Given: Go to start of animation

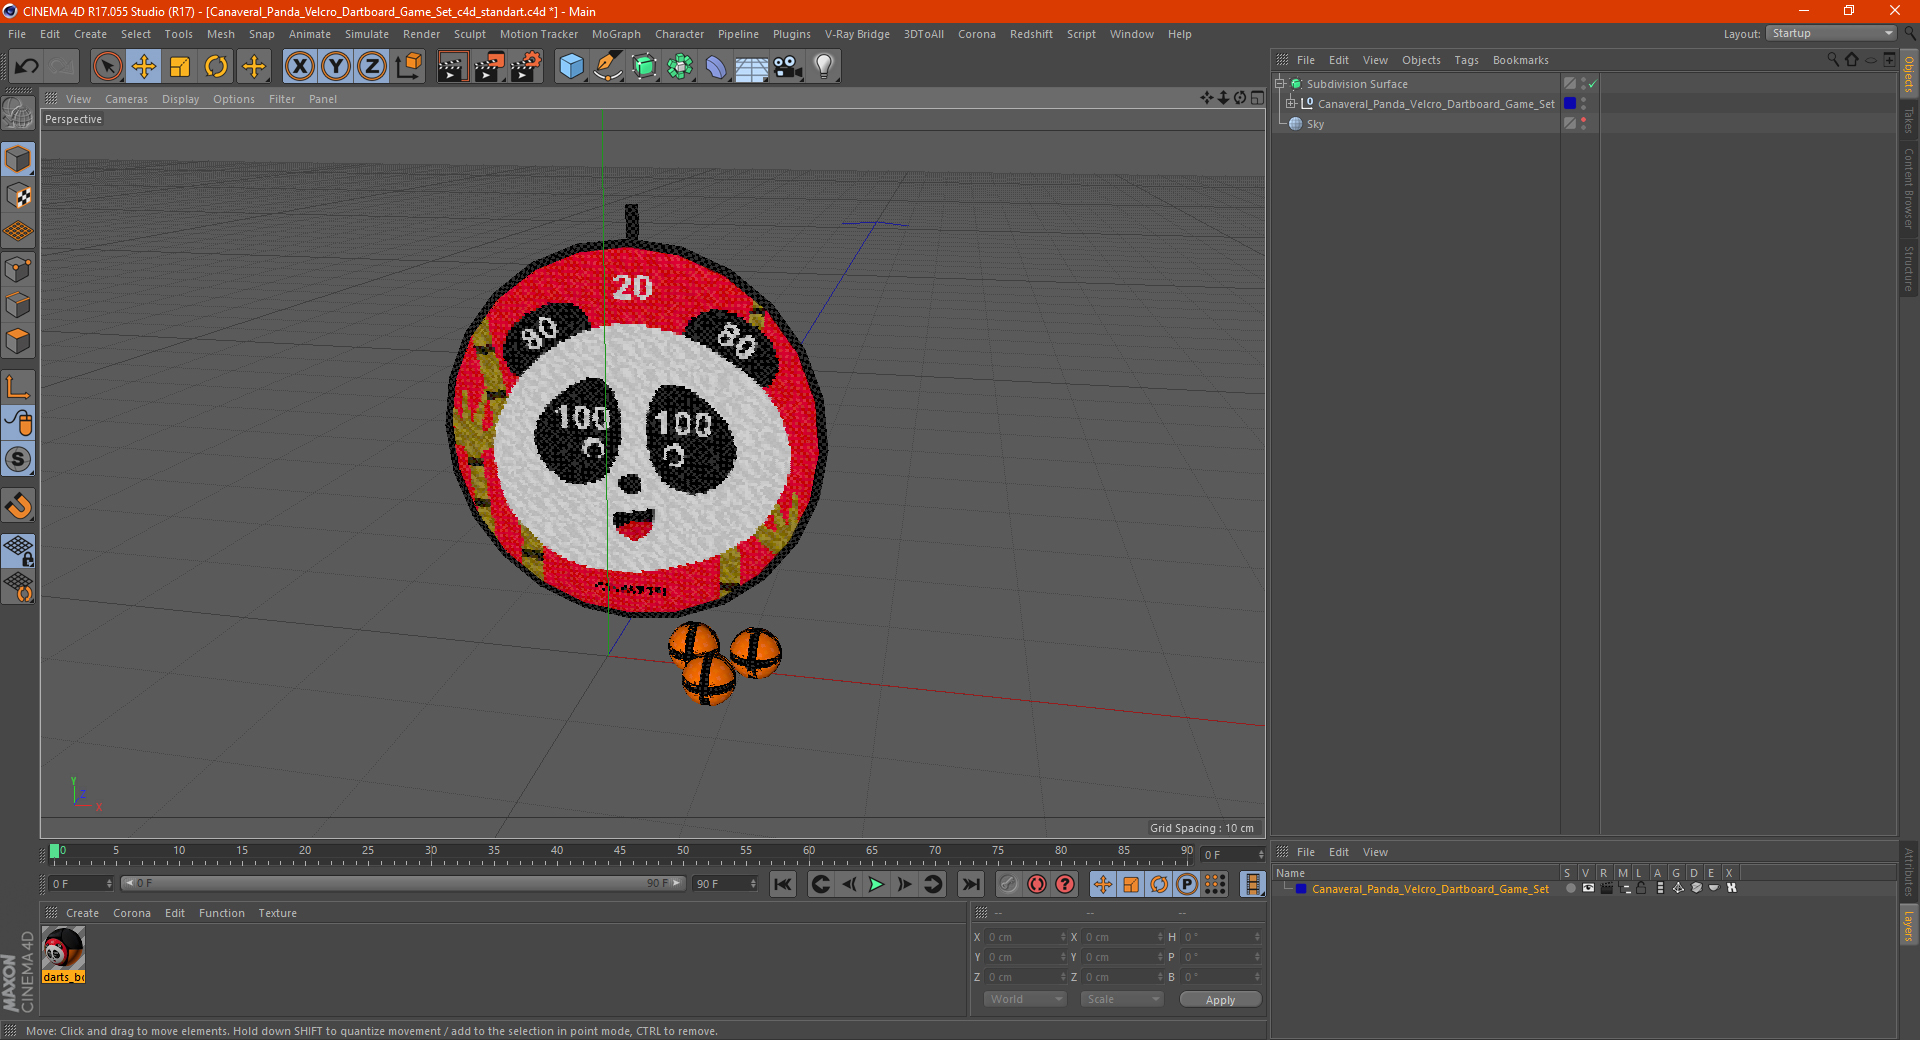Looking at the screenshot, I should tap(783, 884).
